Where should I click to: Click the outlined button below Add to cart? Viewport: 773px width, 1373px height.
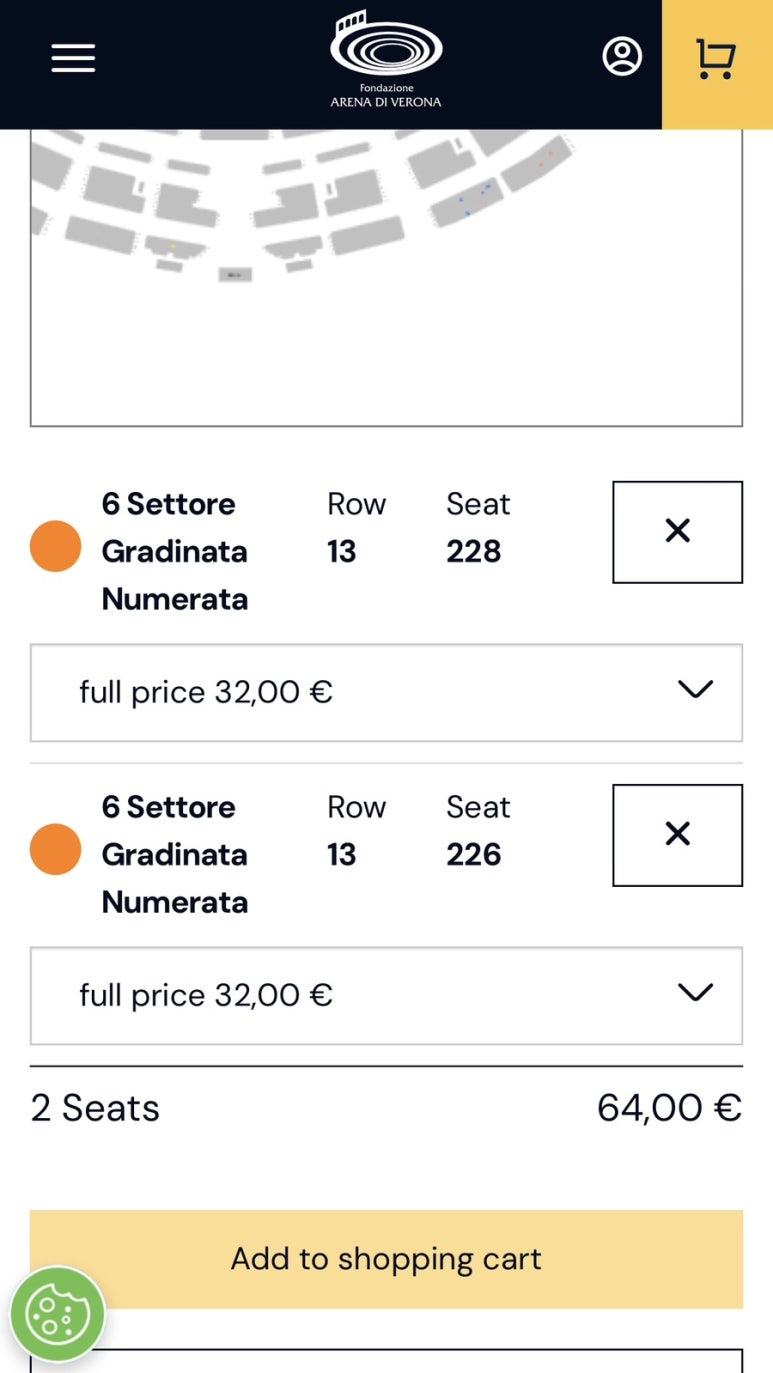point(386,1360)
